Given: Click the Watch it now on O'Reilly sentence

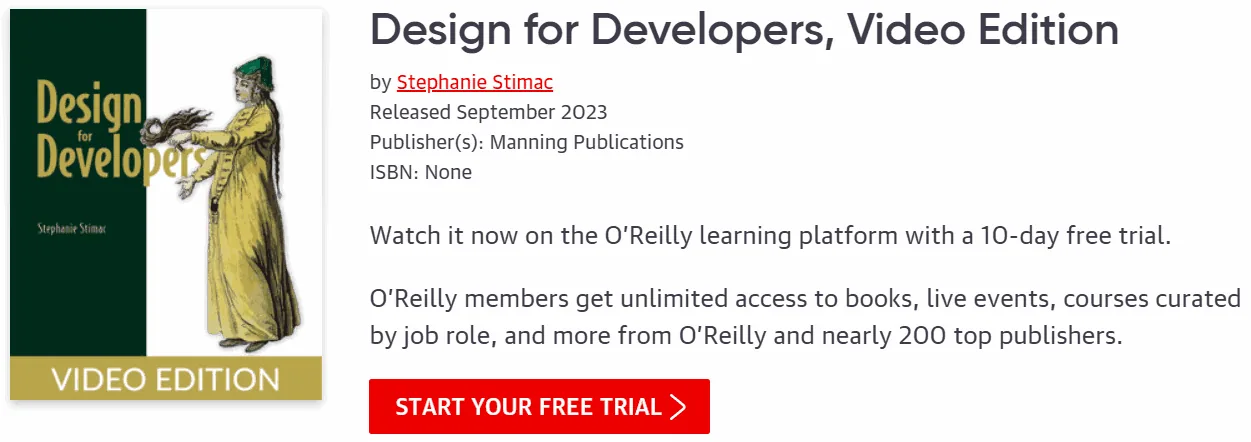Looking at the screenshot, I should point(770,237).
